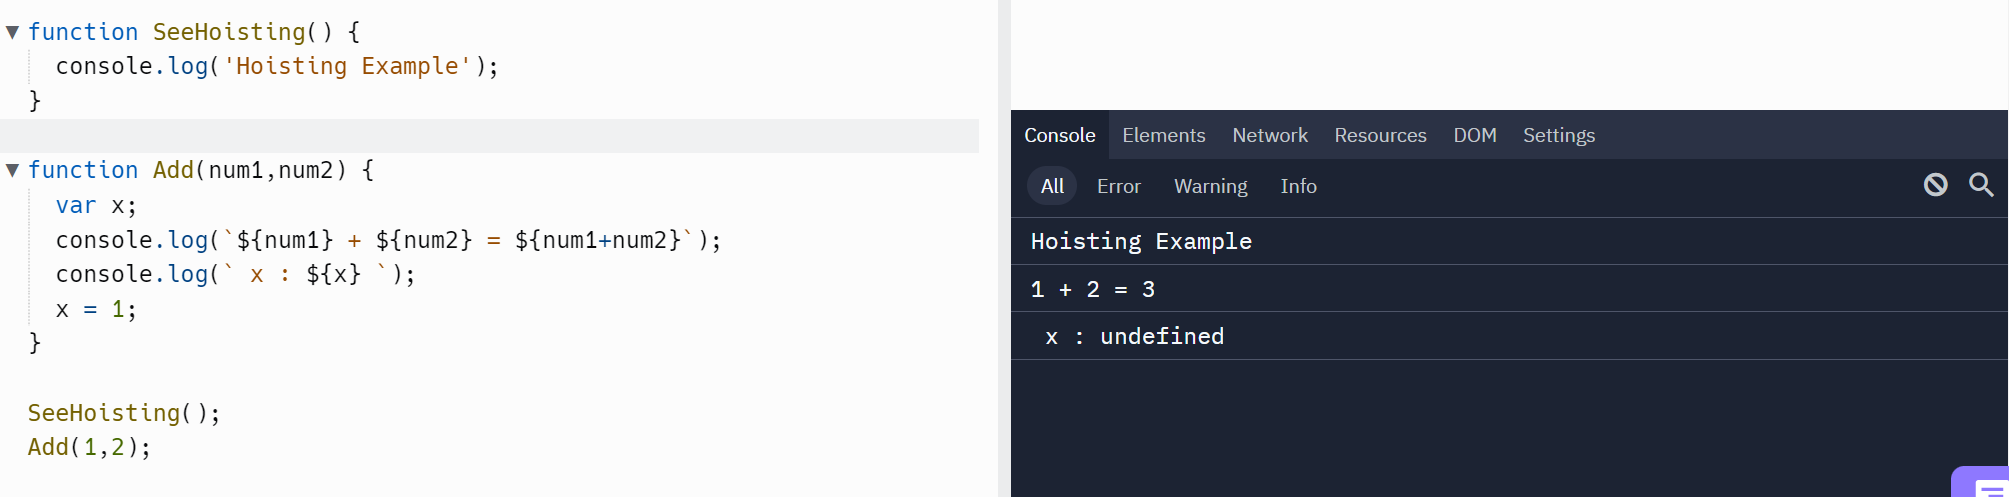This screenshot has height=497, width=2009.
Task: Select the '1 + 2 = 3' console output
Action: pos(1509,289)
